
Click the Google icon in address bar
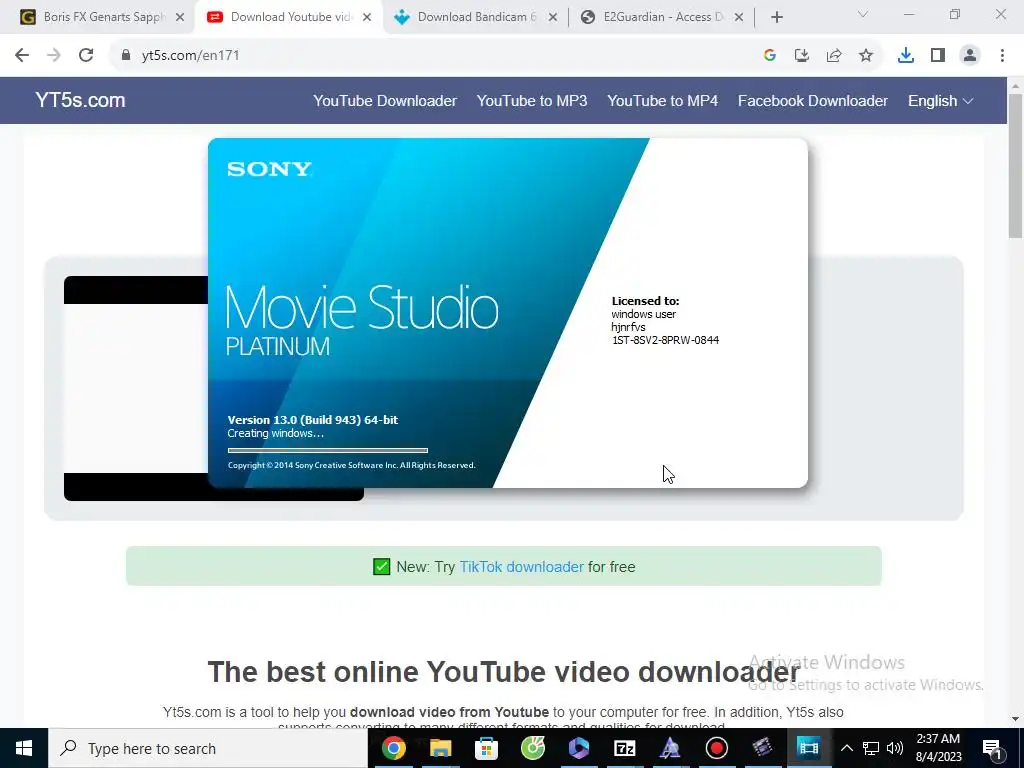770,56
